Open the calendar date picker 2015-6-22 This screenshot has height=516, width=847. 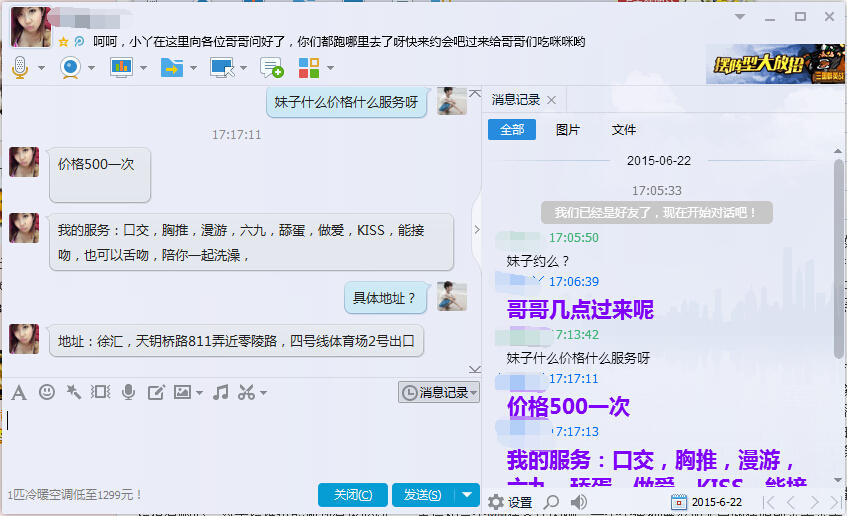(x=707, y=502)
